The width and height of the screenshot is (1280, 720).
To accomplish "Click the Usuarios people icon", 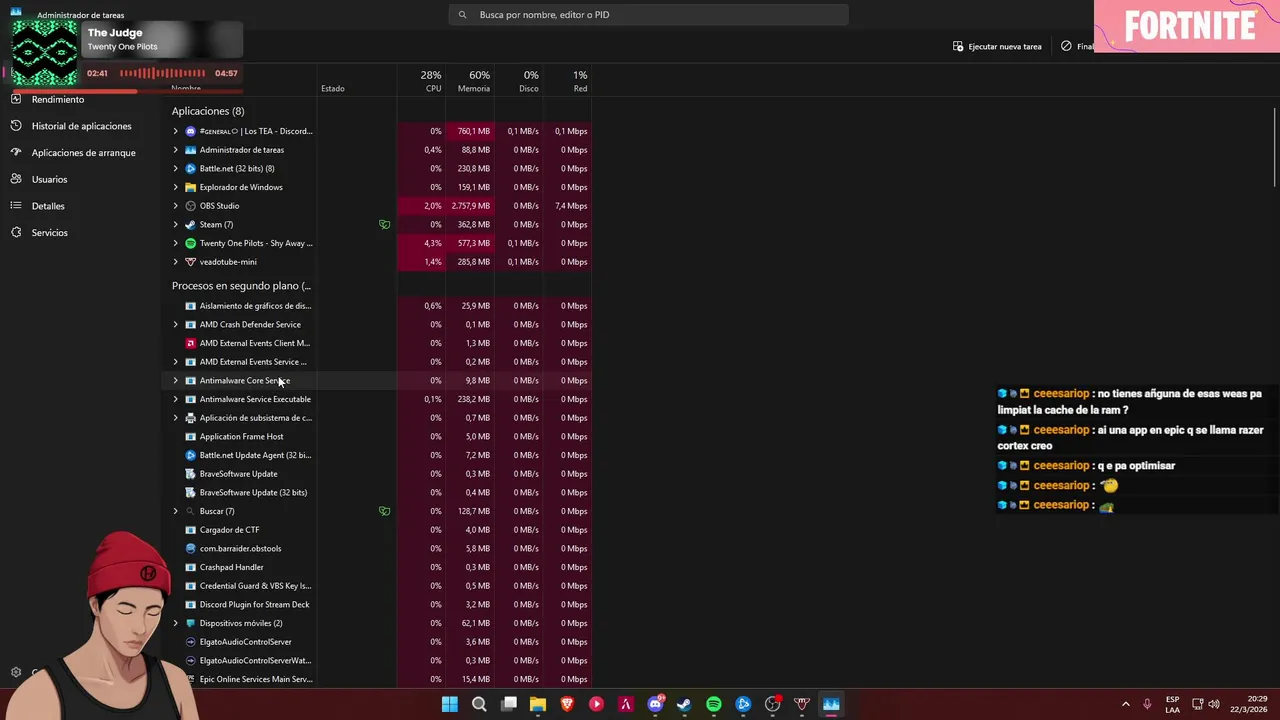I will pyautogui.click(x=16, y=179).
